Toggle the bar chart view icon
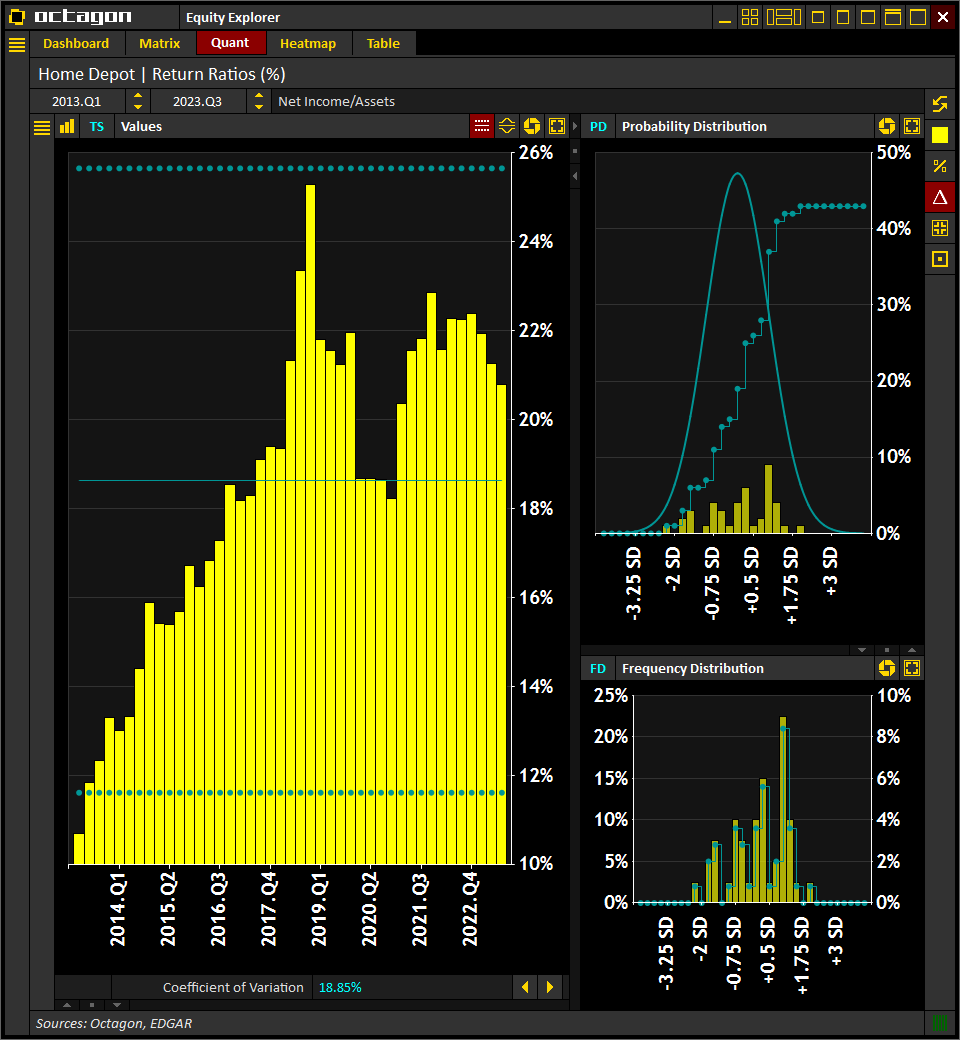960x1040 pixels. click(x=67, y=127)
